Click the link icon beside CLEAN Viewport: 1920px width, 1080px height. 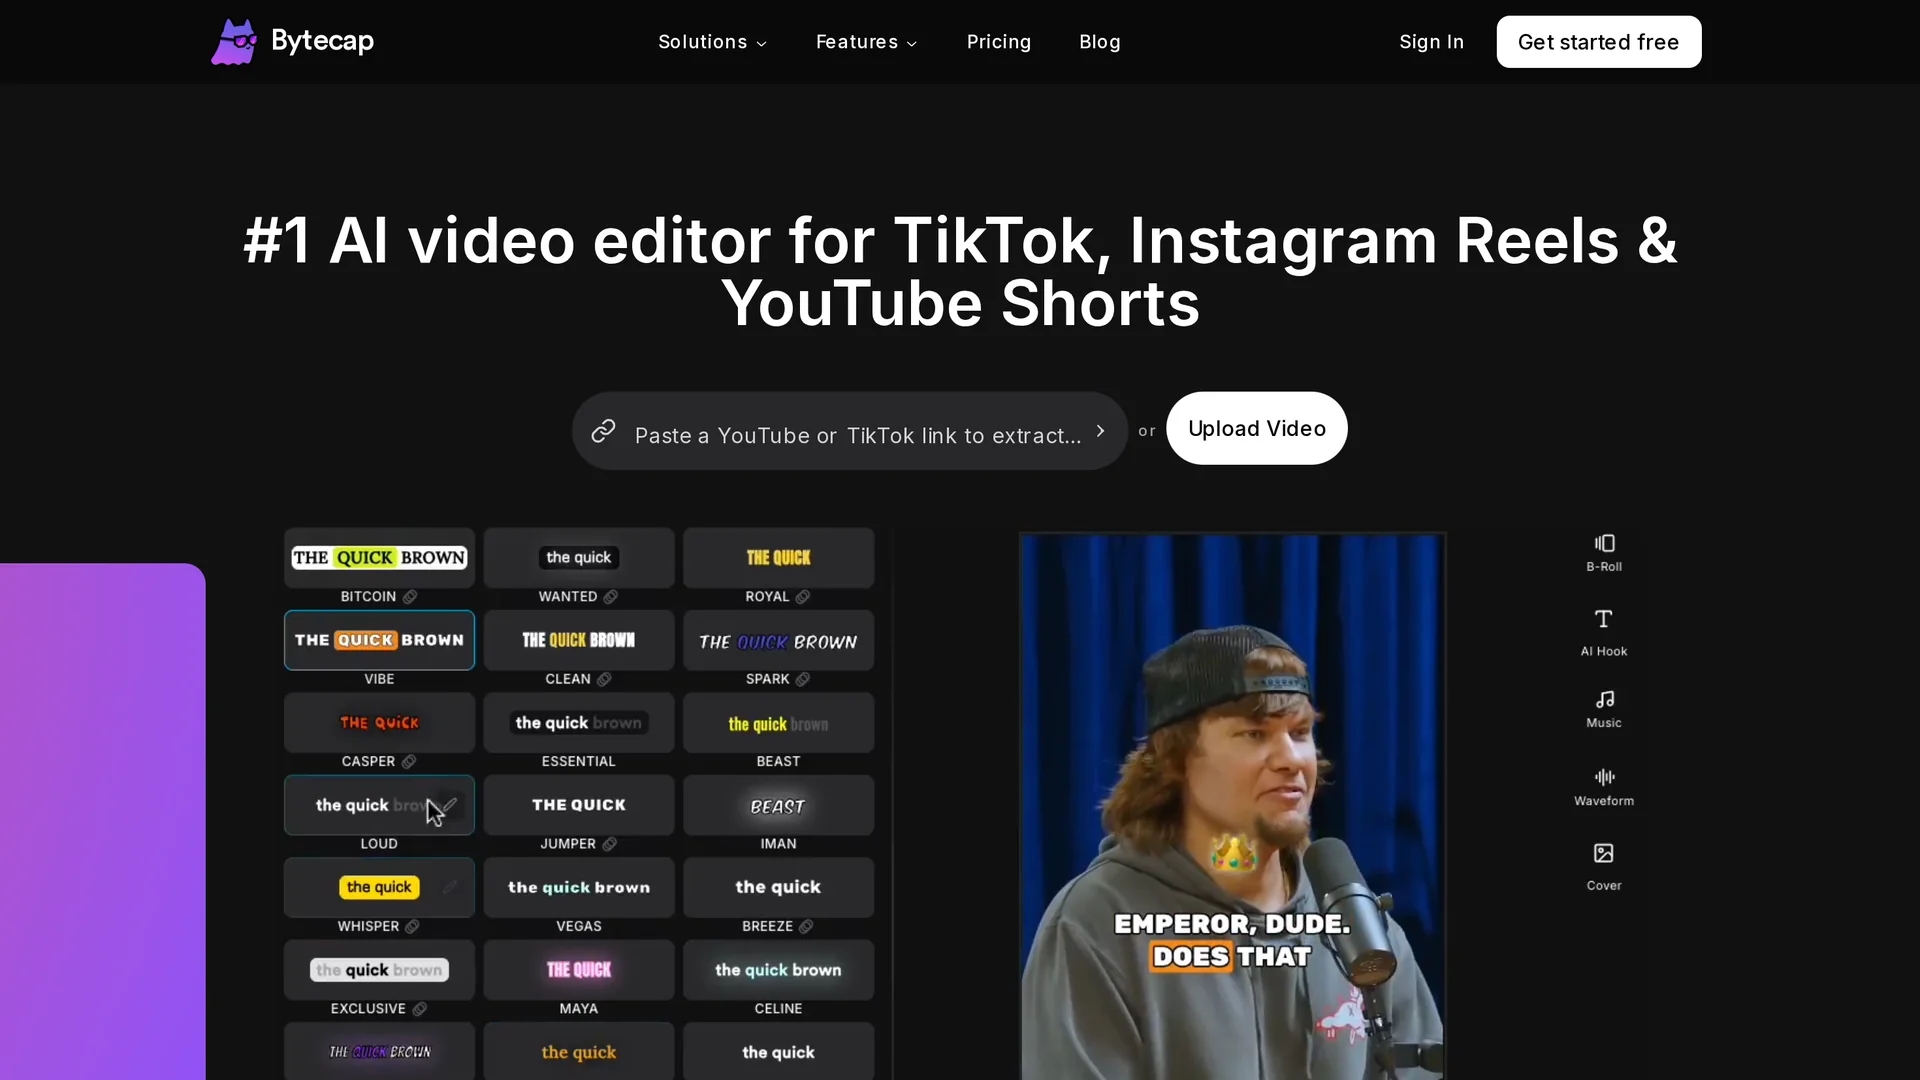(x=604, y=679)
